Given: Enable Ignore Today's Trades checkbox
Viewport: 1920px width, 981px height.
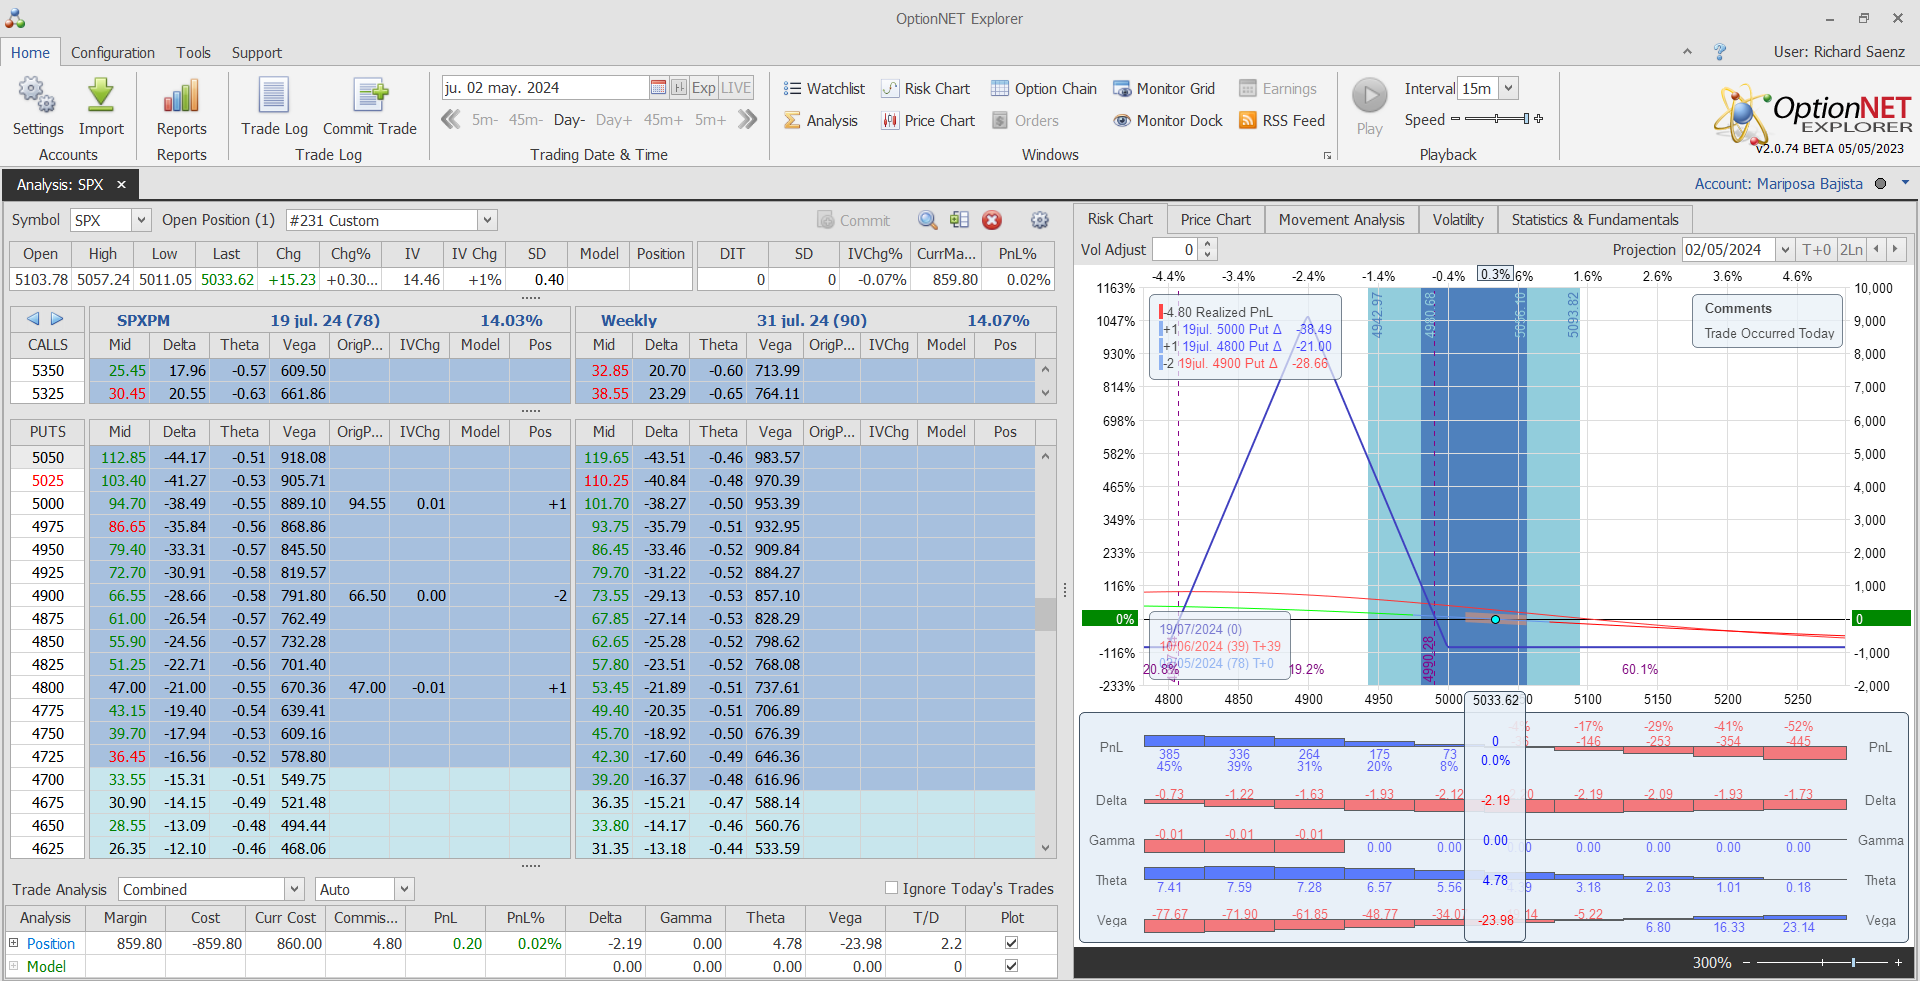Looking at the screenshot, I should click(x=891, y=888).
